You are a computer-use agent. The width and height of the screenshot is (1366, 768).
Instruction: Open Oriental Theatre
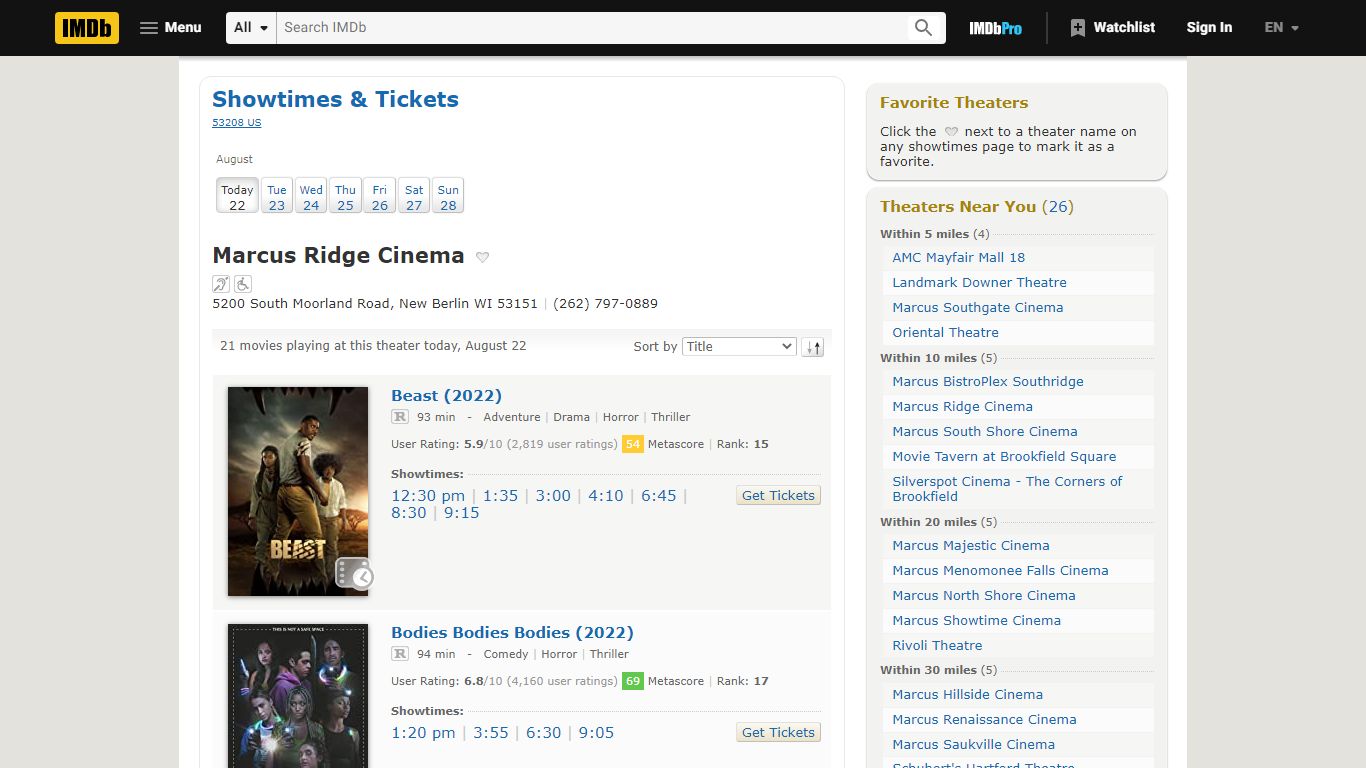click(945, 332)
